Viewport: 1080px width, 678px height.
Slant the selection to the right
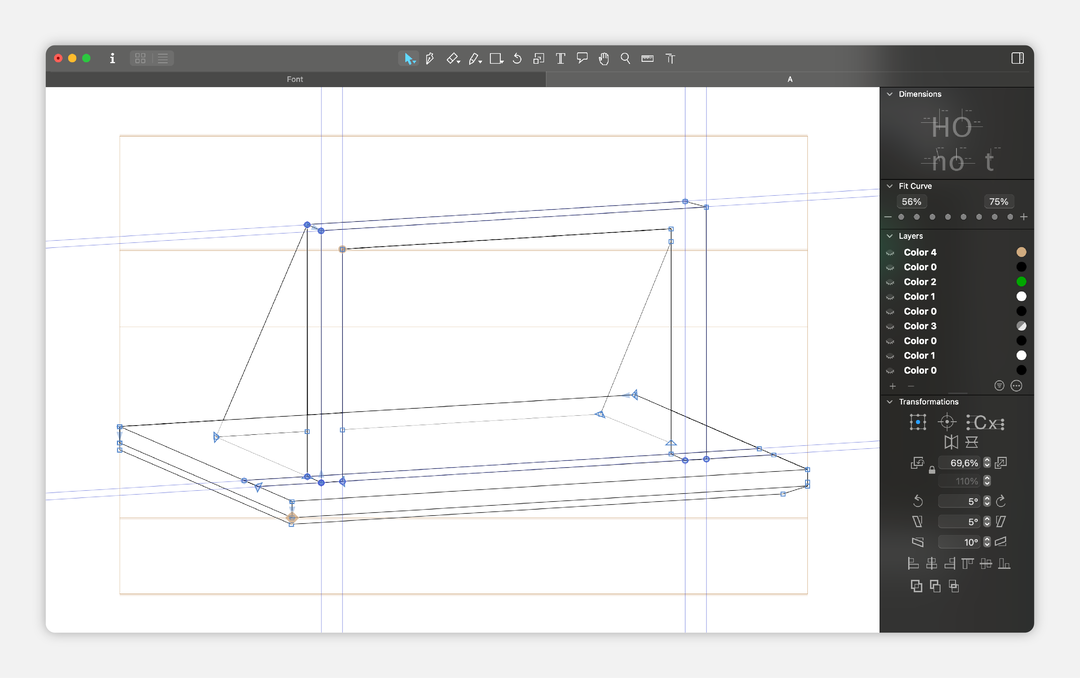point(1001,522)
